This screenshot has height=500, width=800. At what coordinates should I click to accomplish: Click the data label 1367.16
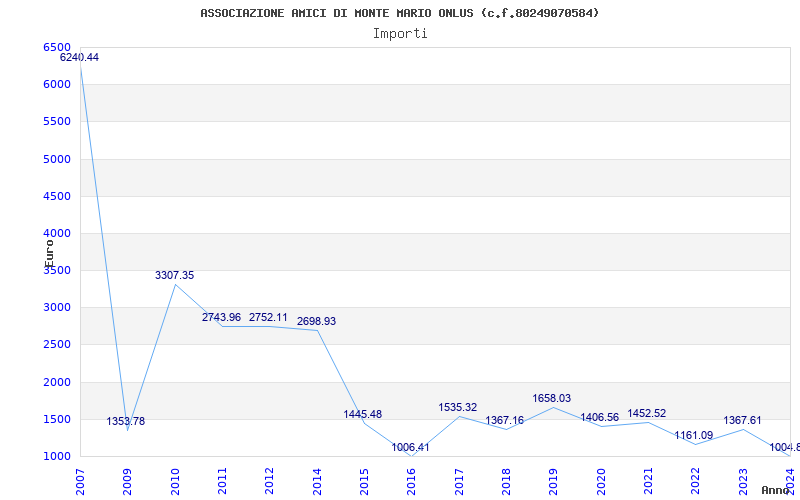(x=504, y=420)
